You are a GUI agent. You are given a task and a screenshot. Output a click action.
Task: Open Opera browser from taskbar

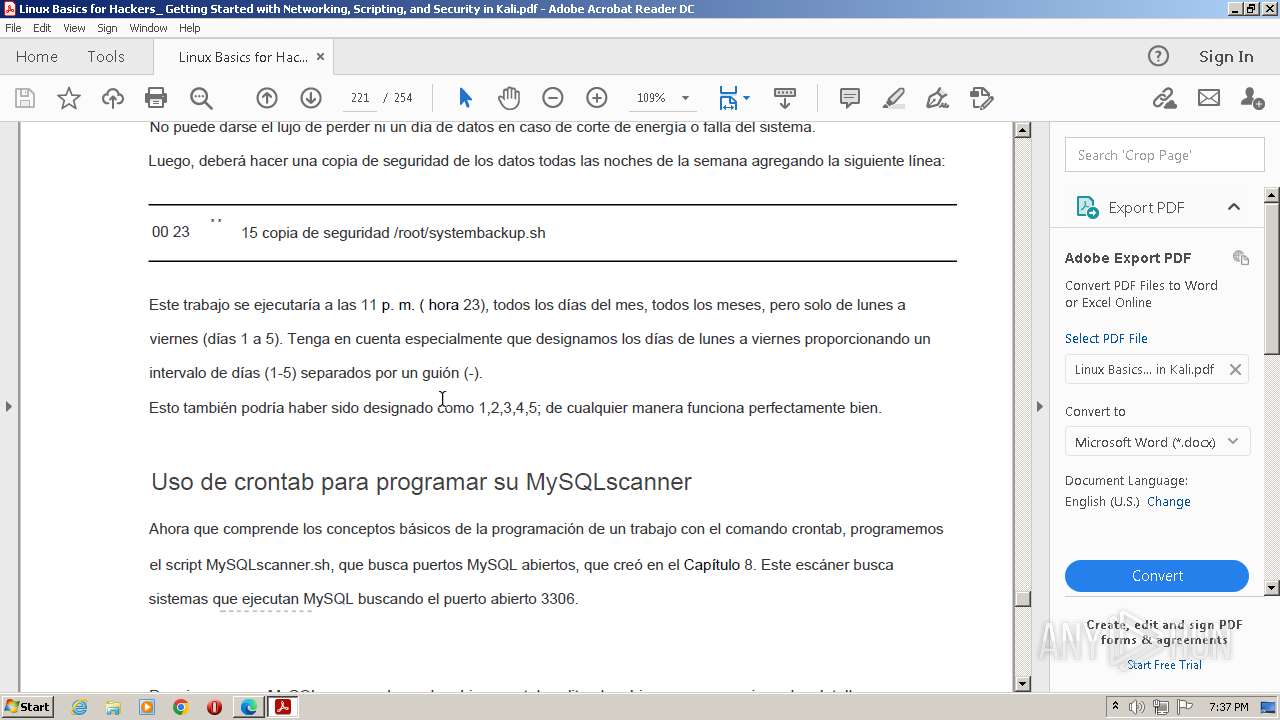pyautogui.click(x=214, y=707)
